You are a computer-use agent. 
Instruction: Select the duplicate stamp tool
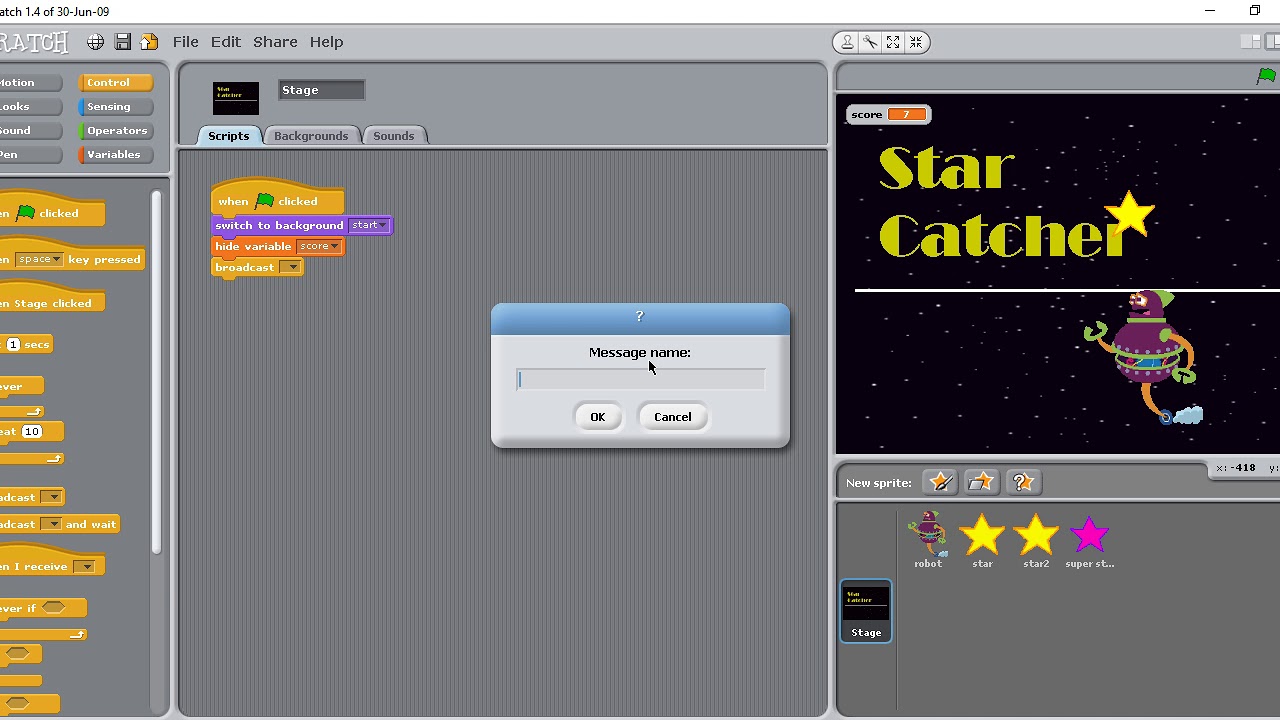tap(847, 42)
